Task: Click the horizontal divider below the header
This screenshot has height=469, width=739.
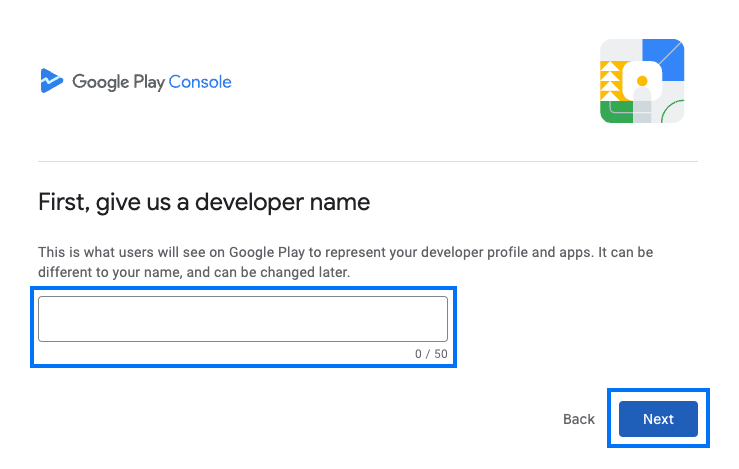Action: click(x=368, y=161)
